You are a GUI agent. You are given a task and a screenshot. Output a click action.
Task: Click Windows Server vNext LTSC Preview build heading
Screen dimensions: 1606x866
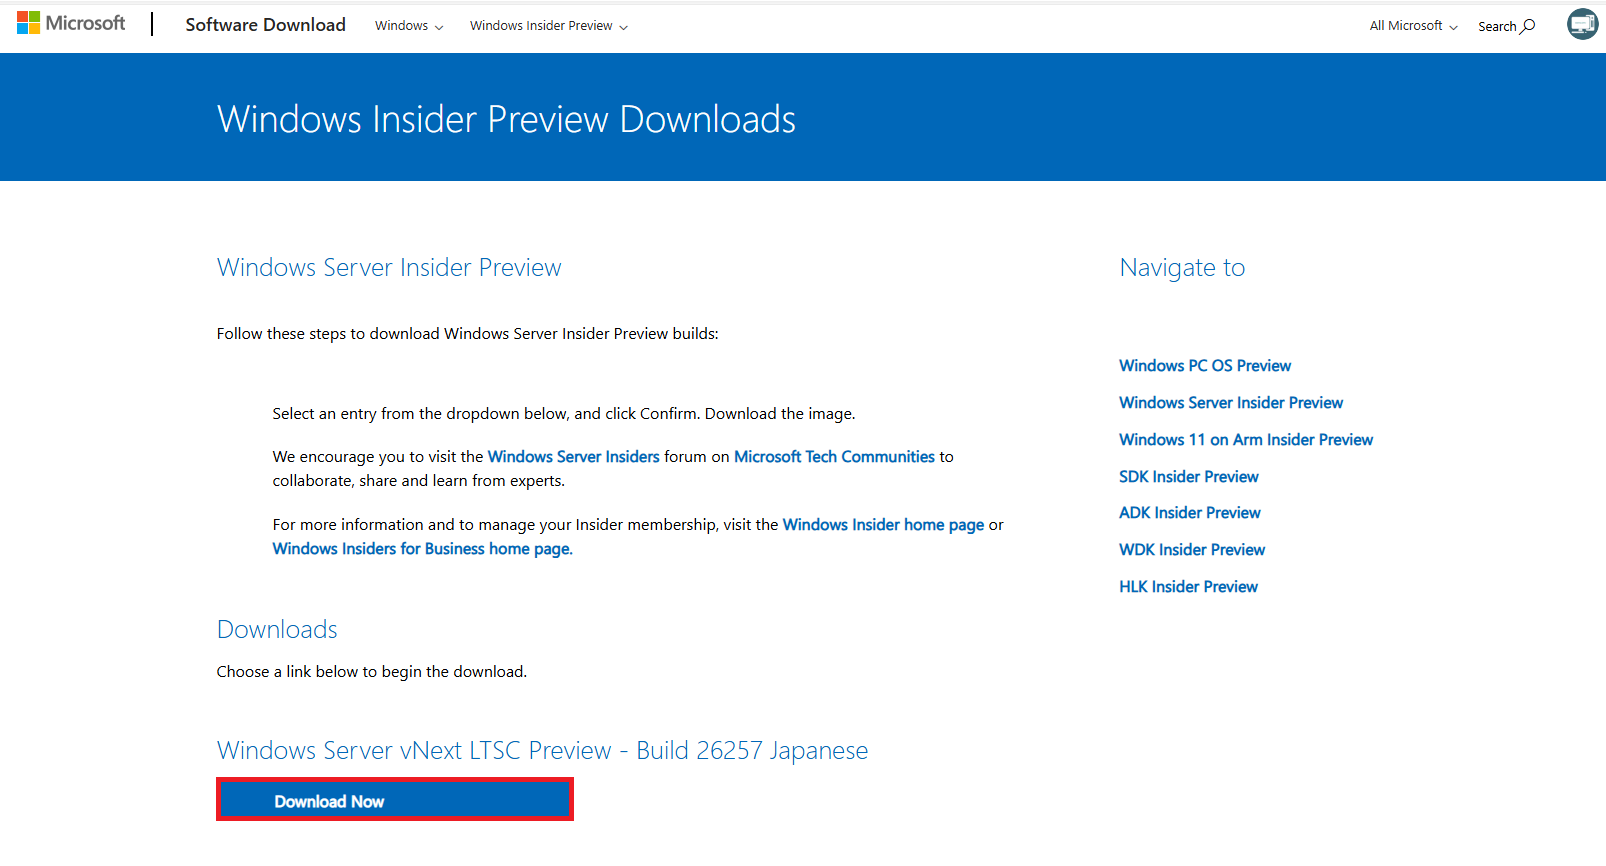pyautogui.click(x=542, y=750)
